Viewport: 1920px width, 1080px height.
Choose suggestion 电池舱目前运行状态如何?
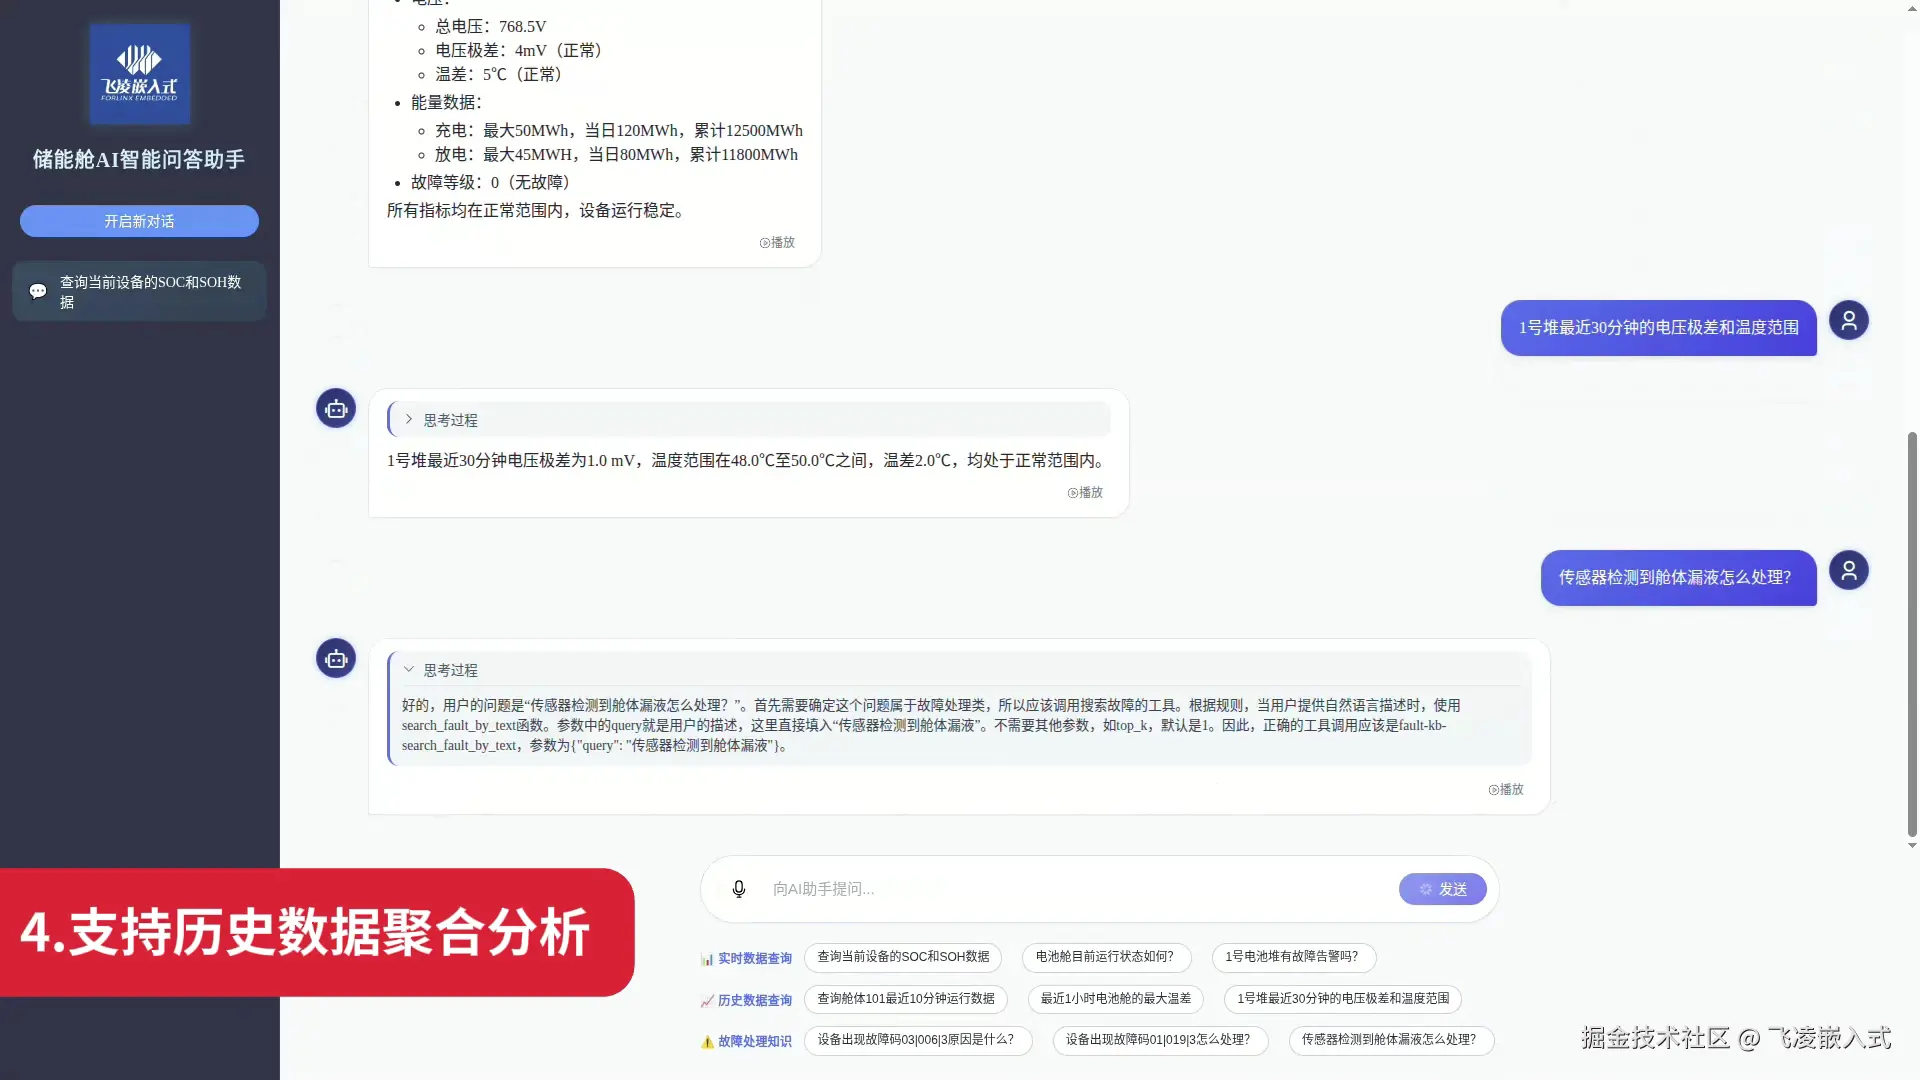(1105, 957)
